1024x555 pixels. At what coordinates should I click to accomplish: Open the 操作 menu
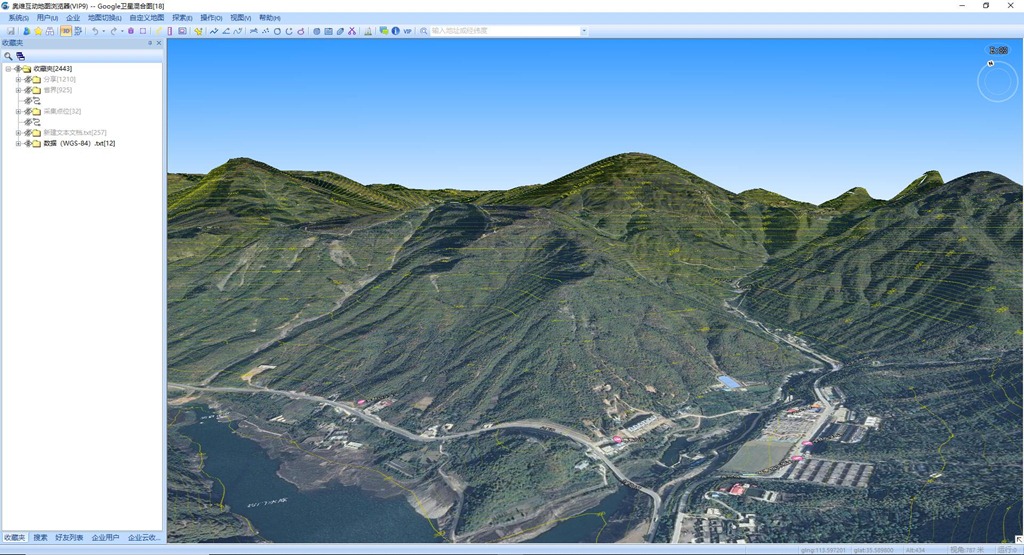tap(211, 18)
